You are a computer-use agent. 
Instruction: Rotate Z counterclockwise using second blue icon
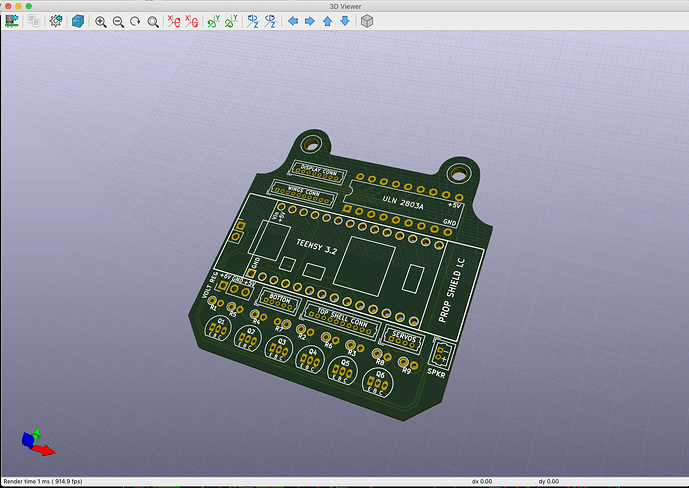270,21
